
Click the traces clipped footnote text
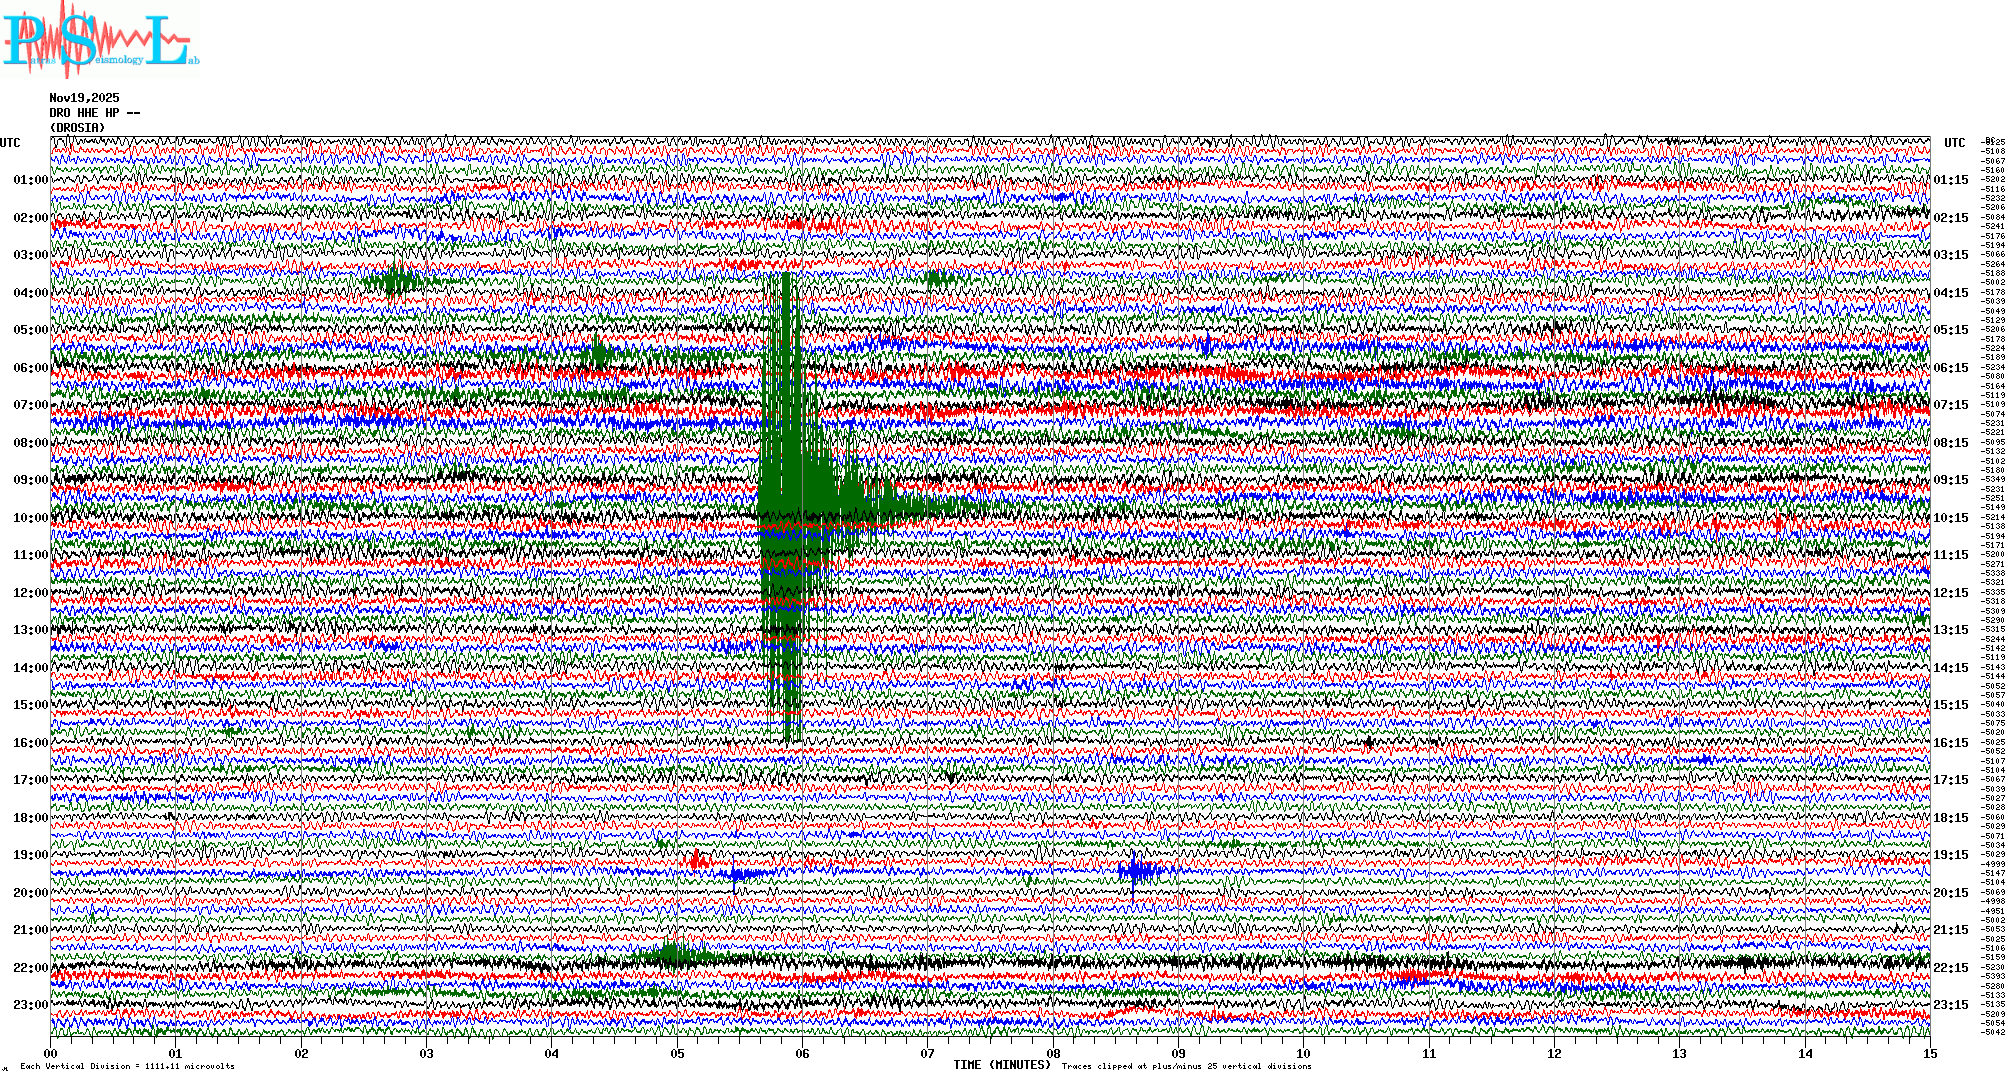[x=1186, y=1066]
